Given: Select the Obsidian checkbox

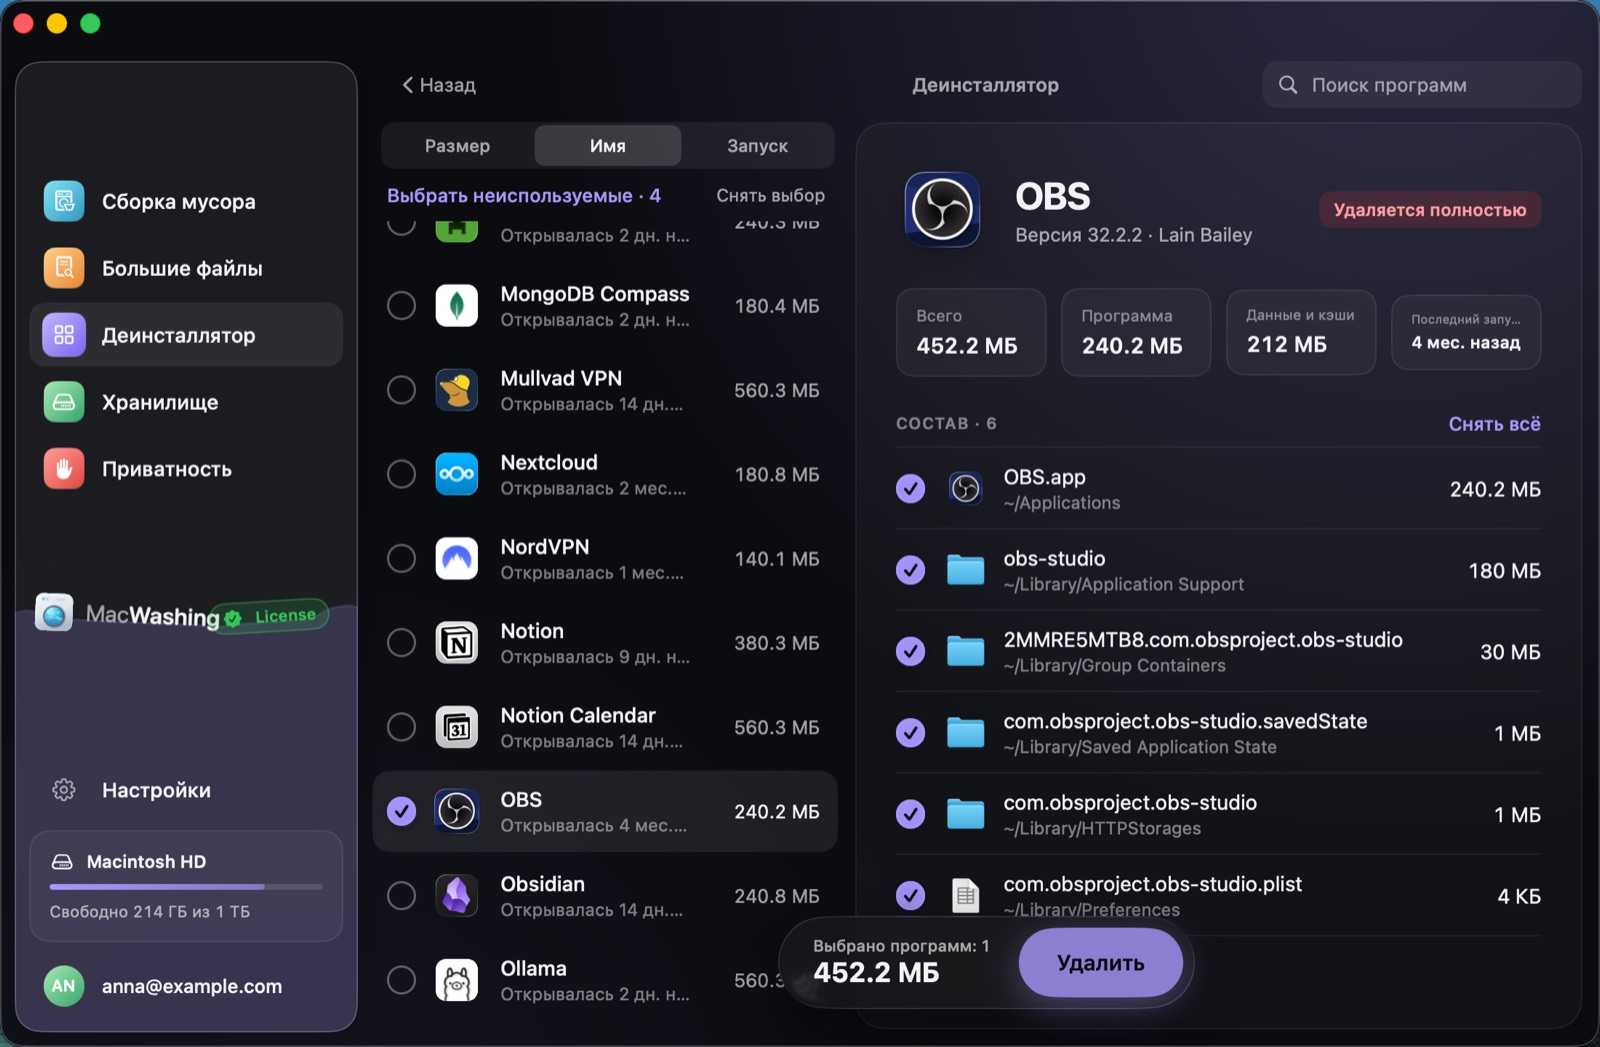Looking at the screenshot, I should [401, 896].
